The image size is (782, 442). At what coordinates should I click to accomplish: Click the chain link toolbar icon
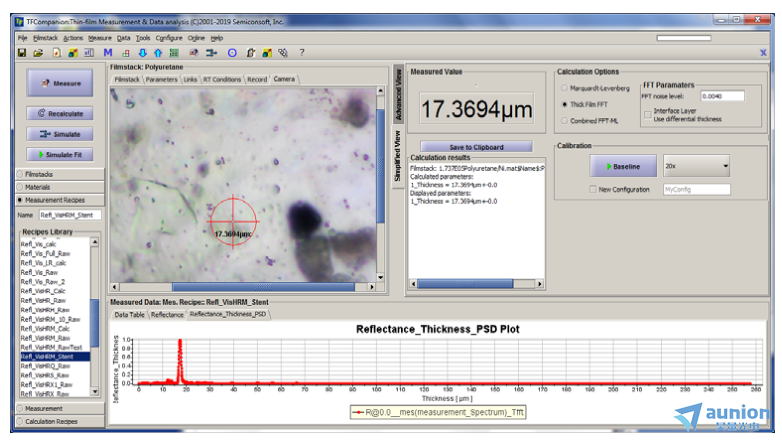pyautogui.click(x=283, y=52)
